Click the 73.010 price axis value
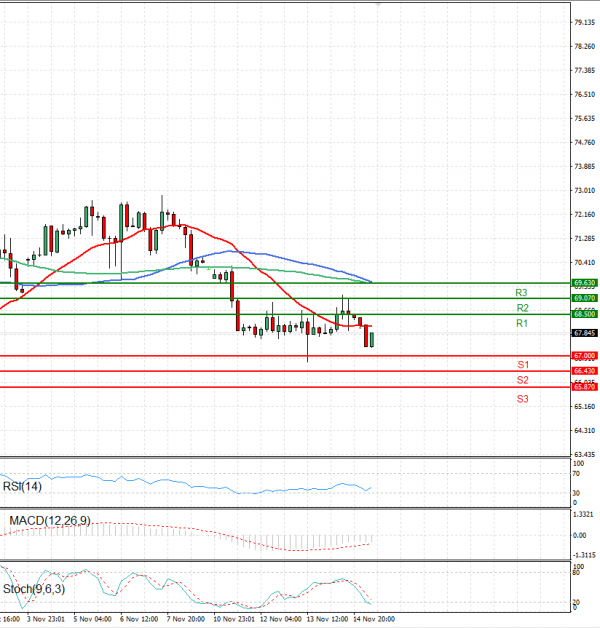The width and height of the screenshot is (600, 628). point(584,190)
